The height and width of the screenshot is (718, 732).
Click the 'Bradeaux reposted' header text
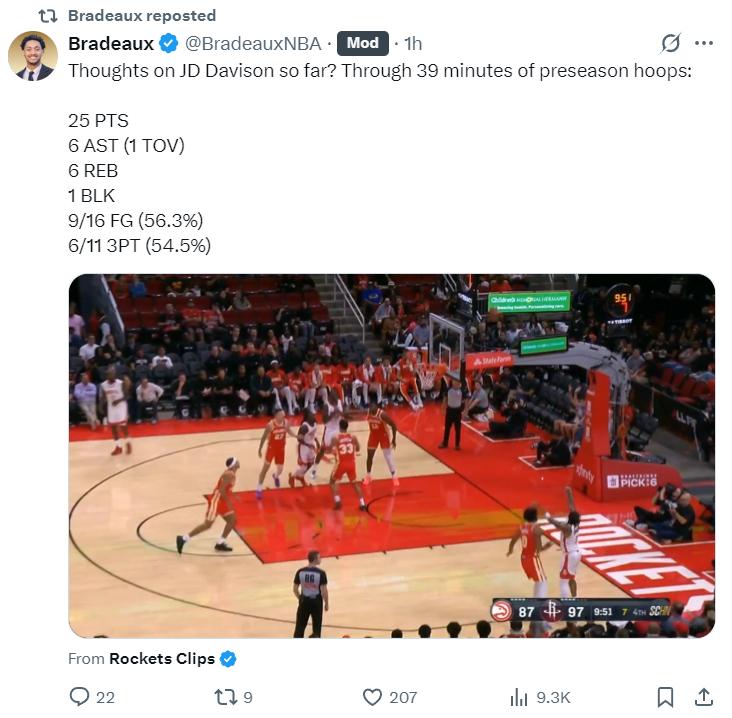coord(142,15)
